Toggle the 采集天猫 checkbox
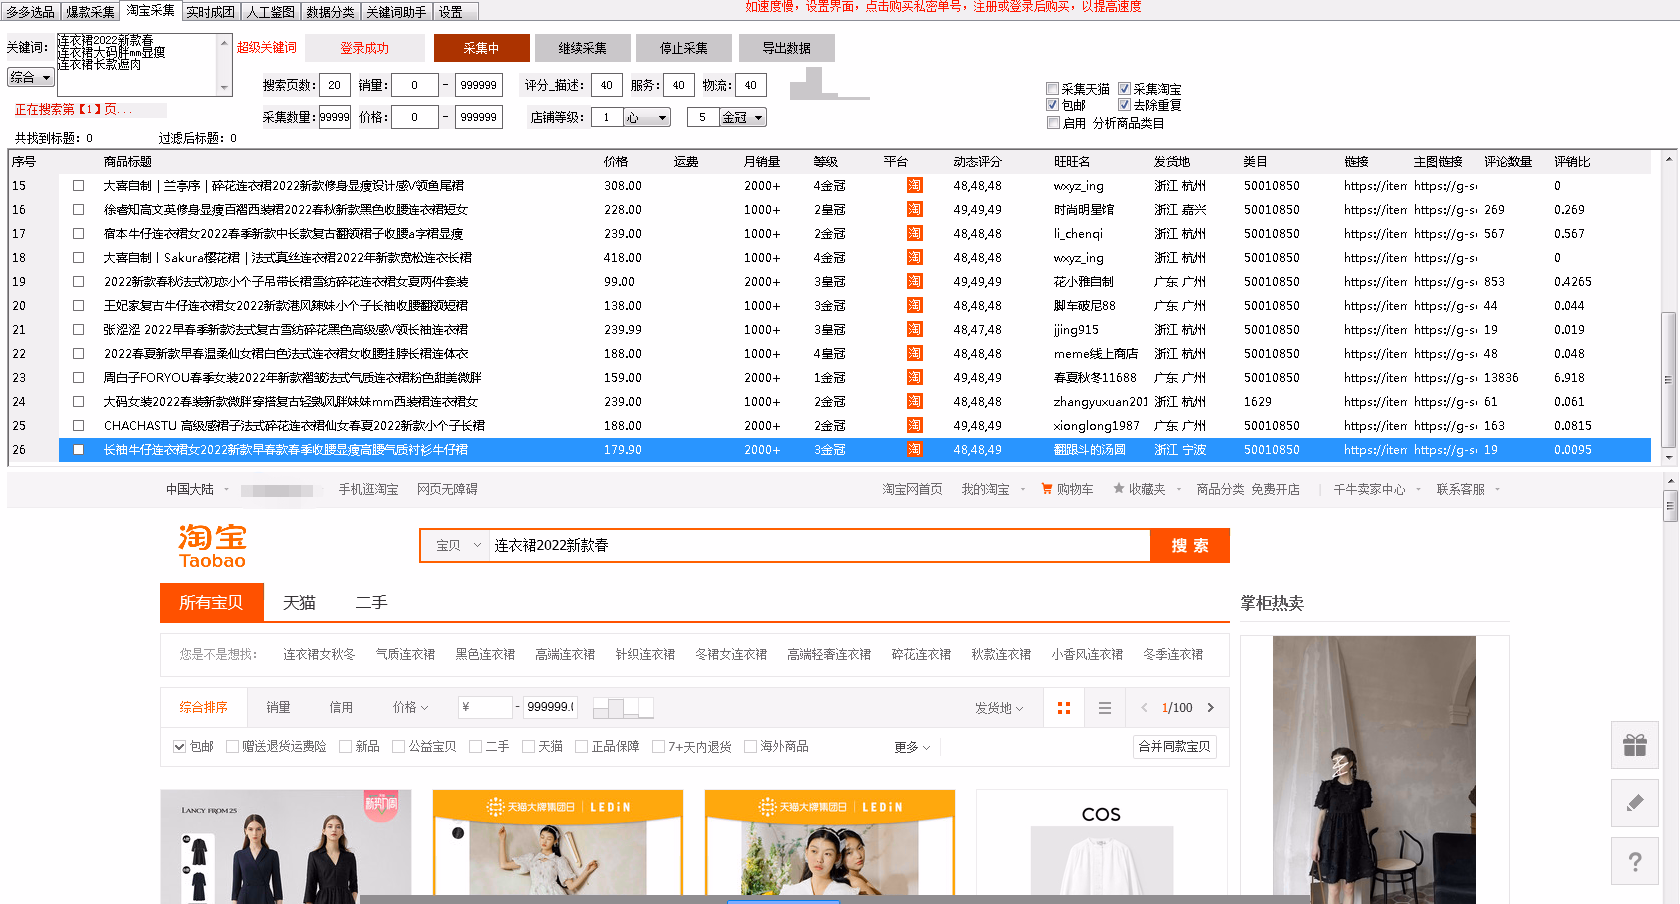The height and width of the screenshot is (904, 1680). tap(1052, 89)
